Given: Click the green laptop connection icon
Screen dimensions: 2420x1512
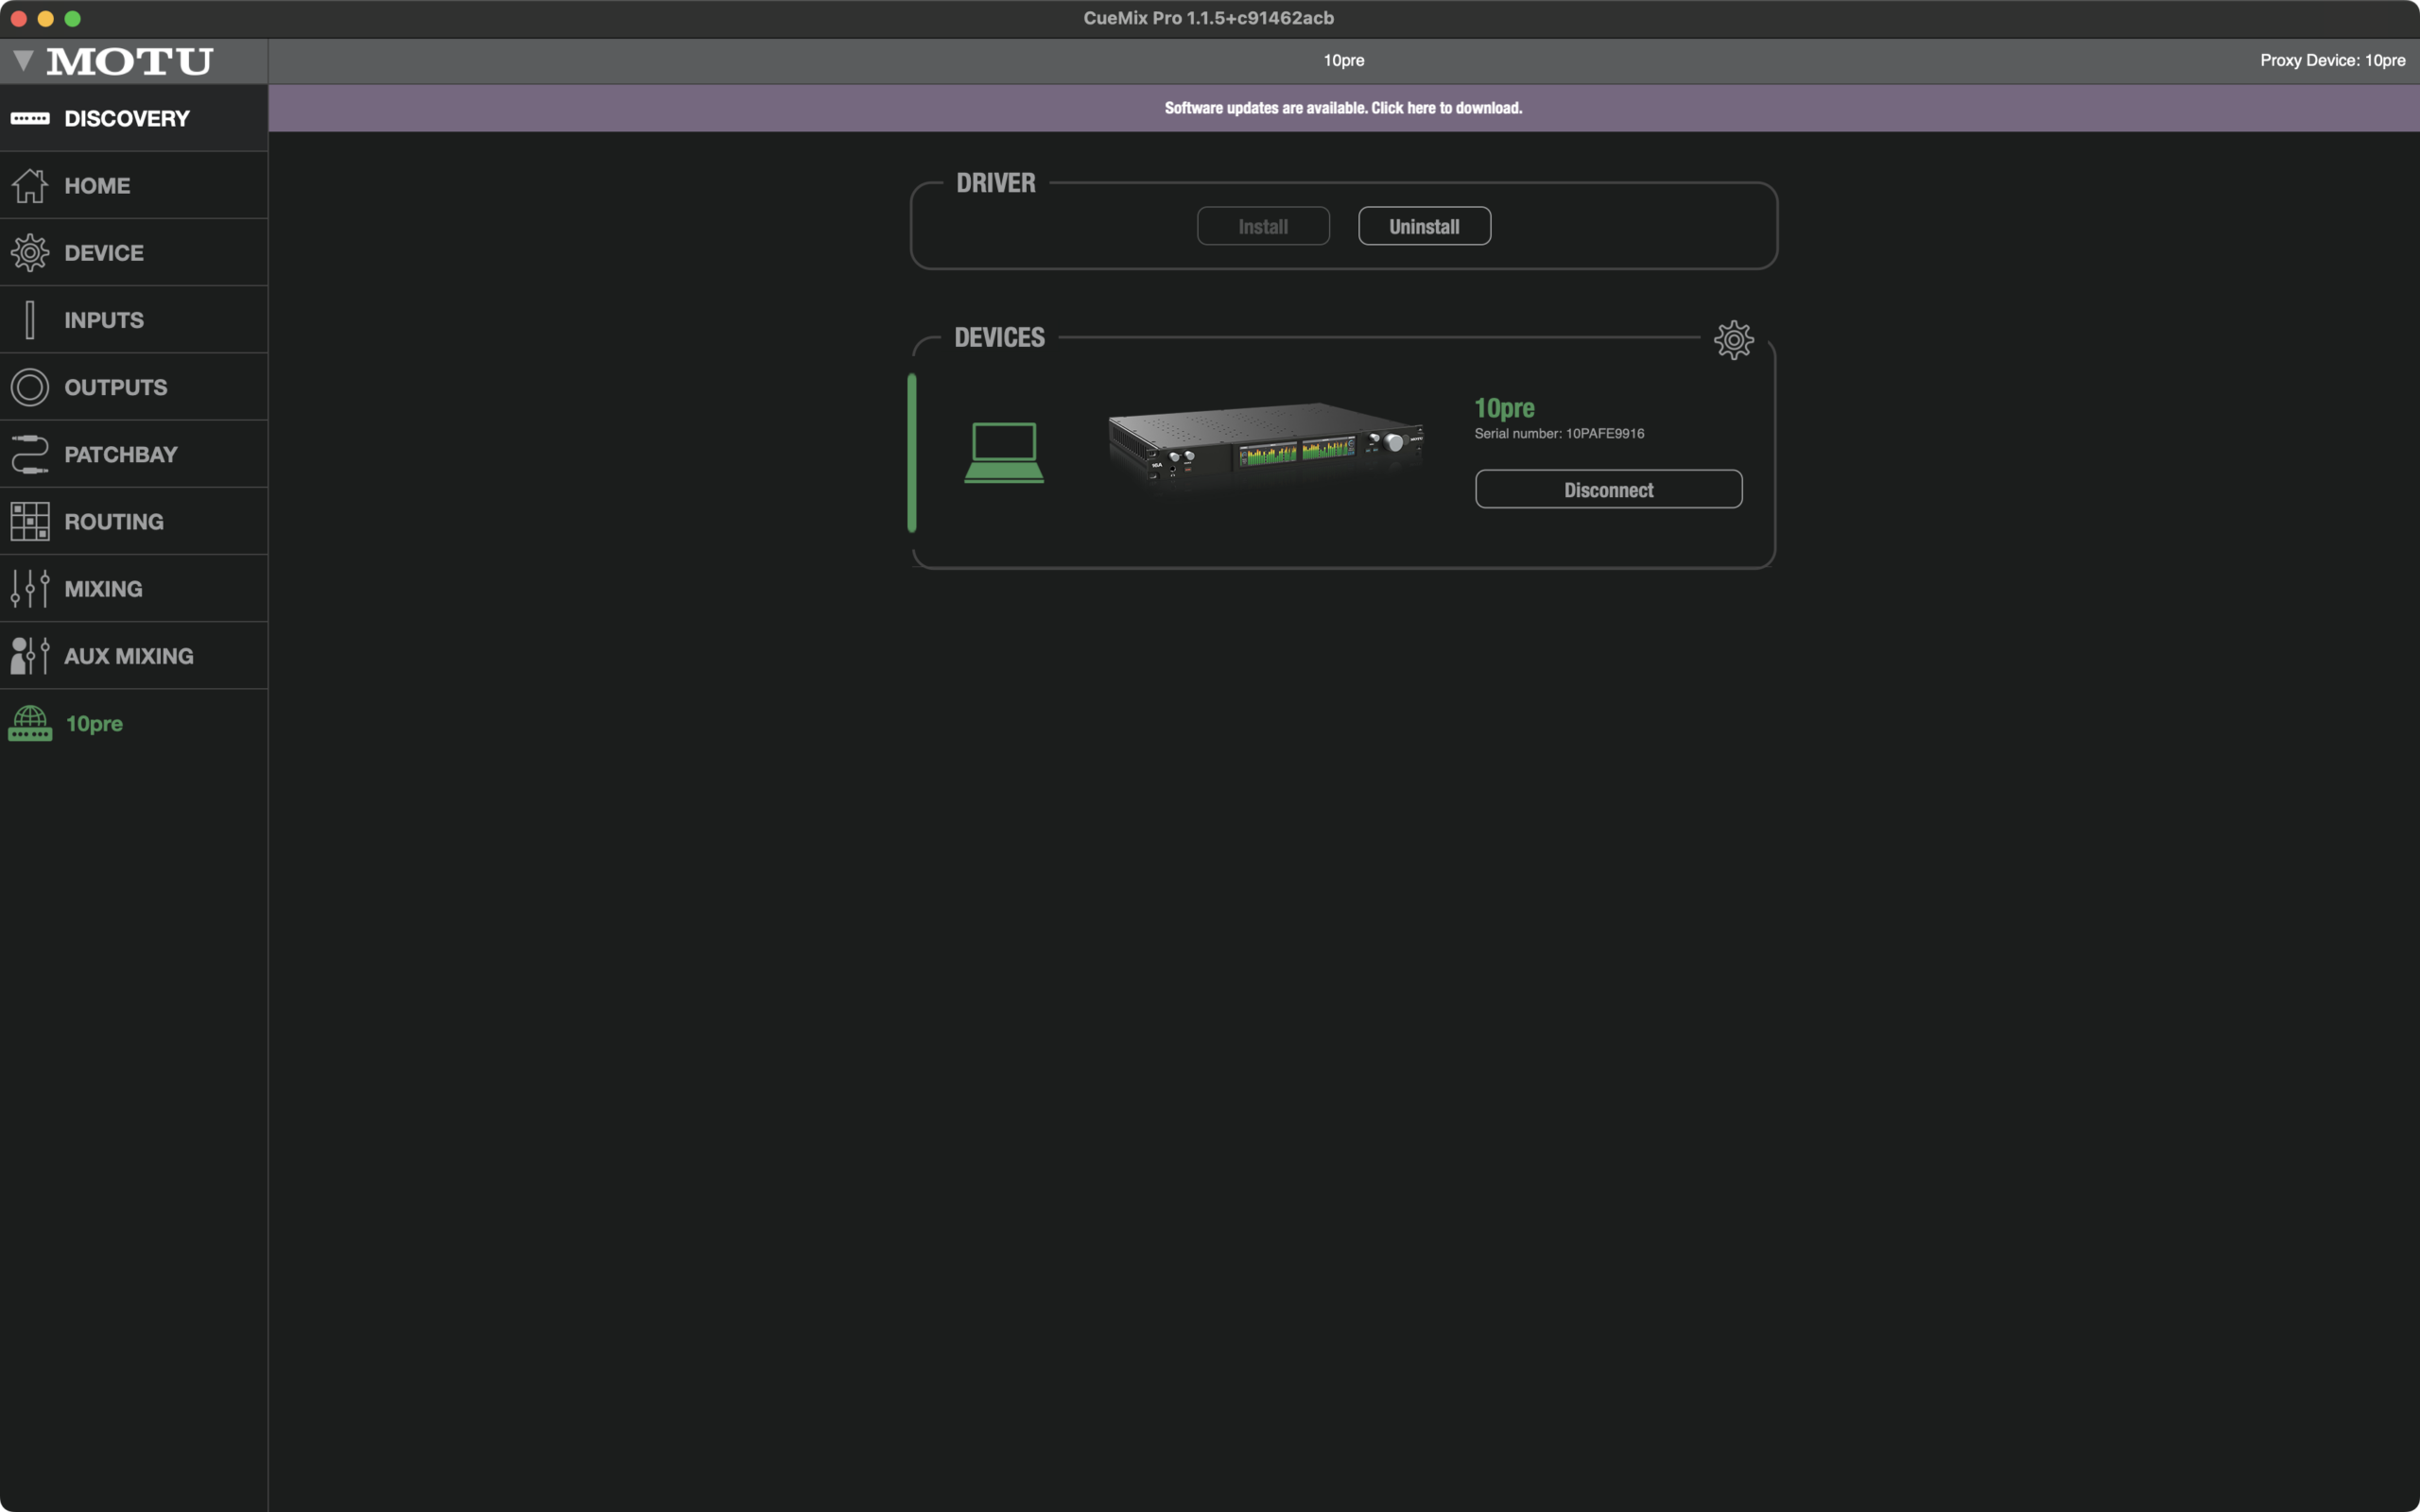Looking at the screenshot, I should 1003,453.
